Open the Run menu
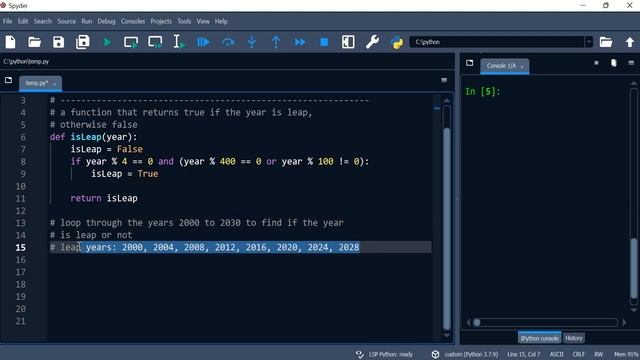Screen dimensions: 640x360 87,21
